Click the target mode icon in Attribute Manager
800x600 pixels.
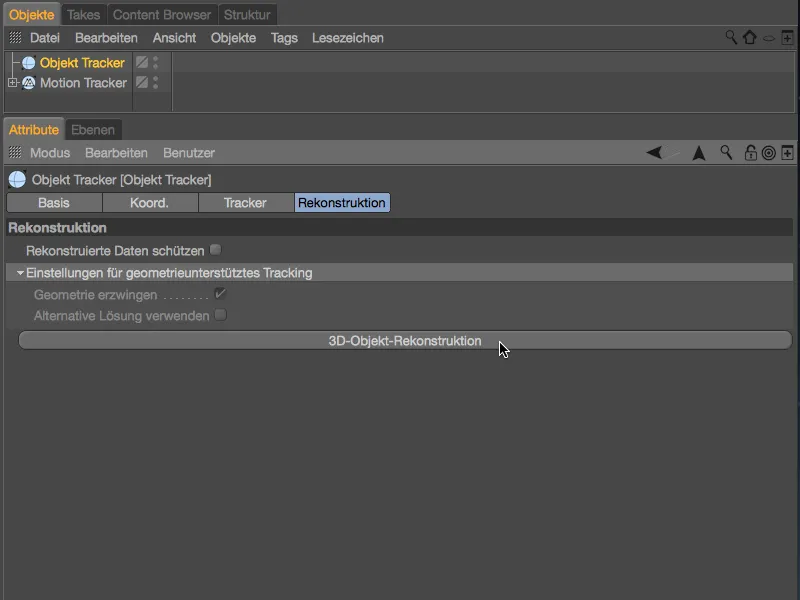click(768, 153)
